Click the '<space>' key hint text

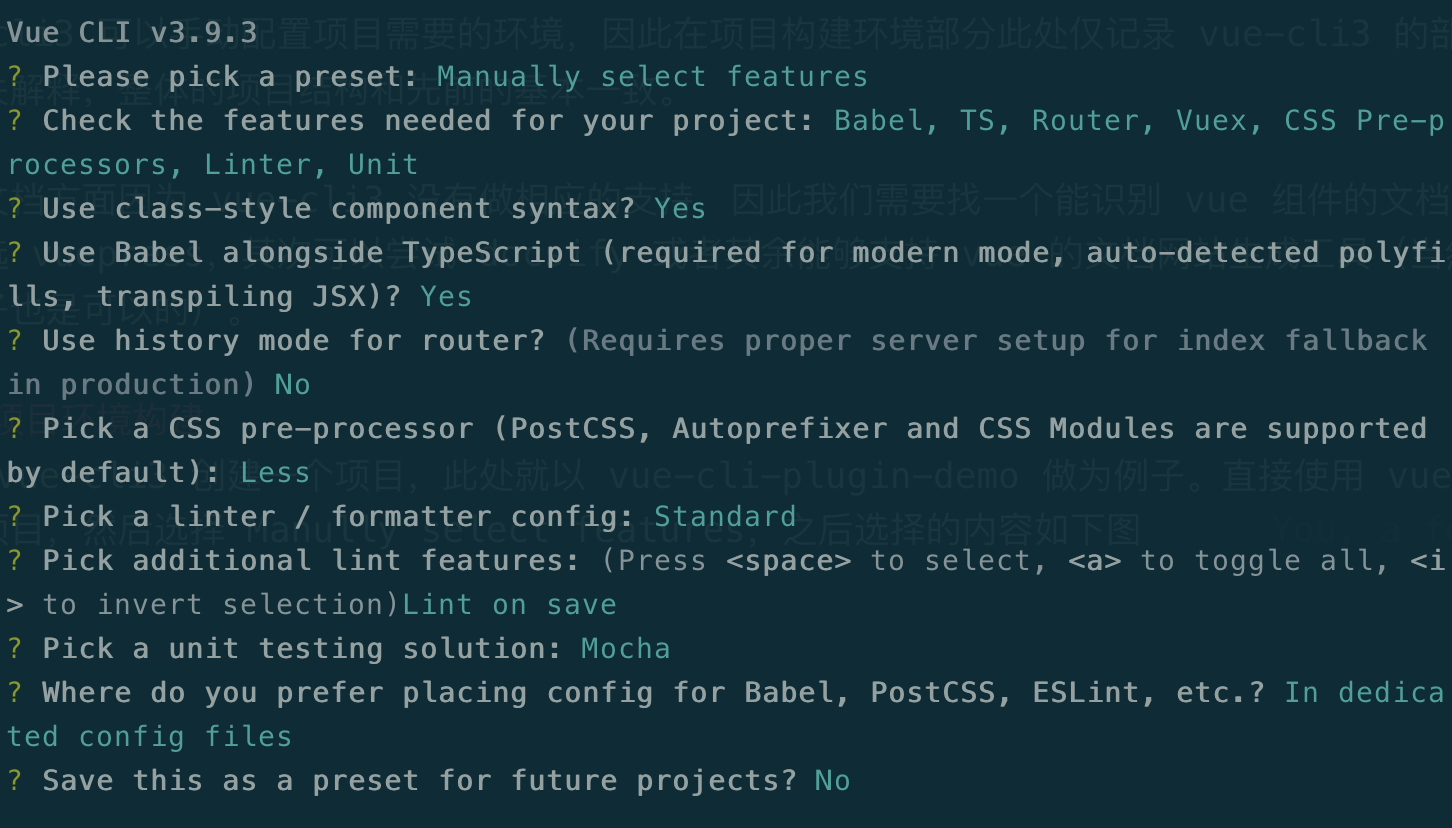788,561
